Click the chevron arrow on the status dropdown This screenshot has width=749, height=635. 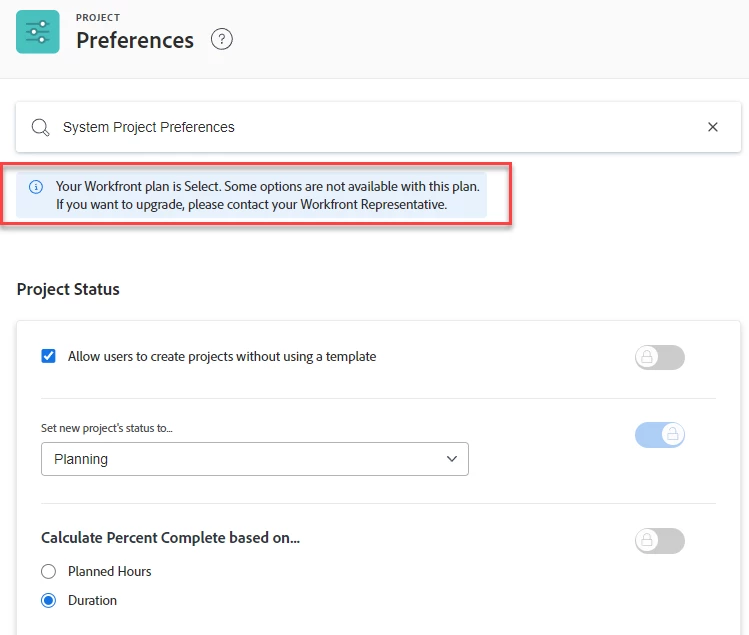pos(452,459)
